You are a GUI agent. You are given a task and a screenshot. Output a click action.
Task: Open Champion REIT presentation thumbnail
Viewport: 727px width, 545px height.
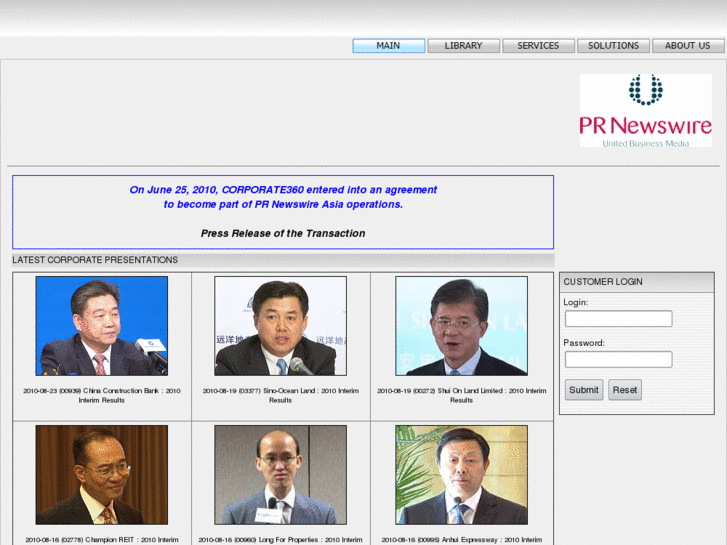(x=102, y=475)
